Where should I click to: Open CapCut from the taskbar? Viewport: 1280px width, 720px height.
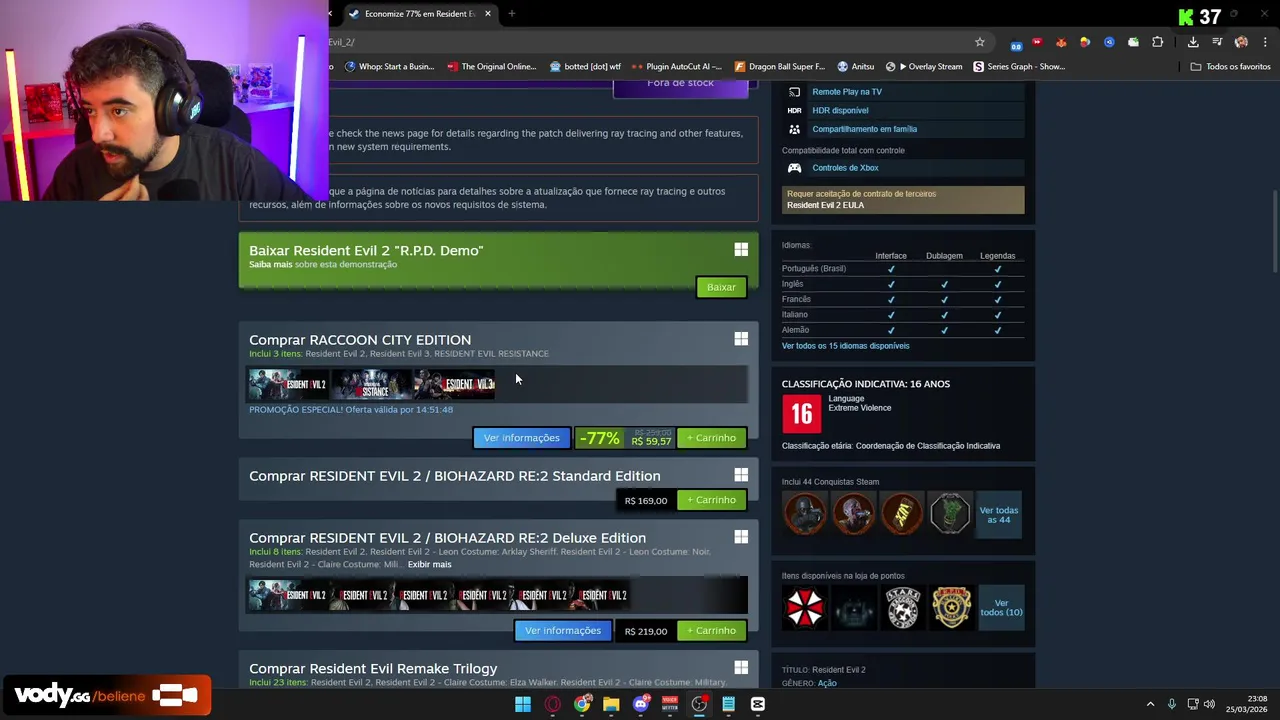click(758, 704)
